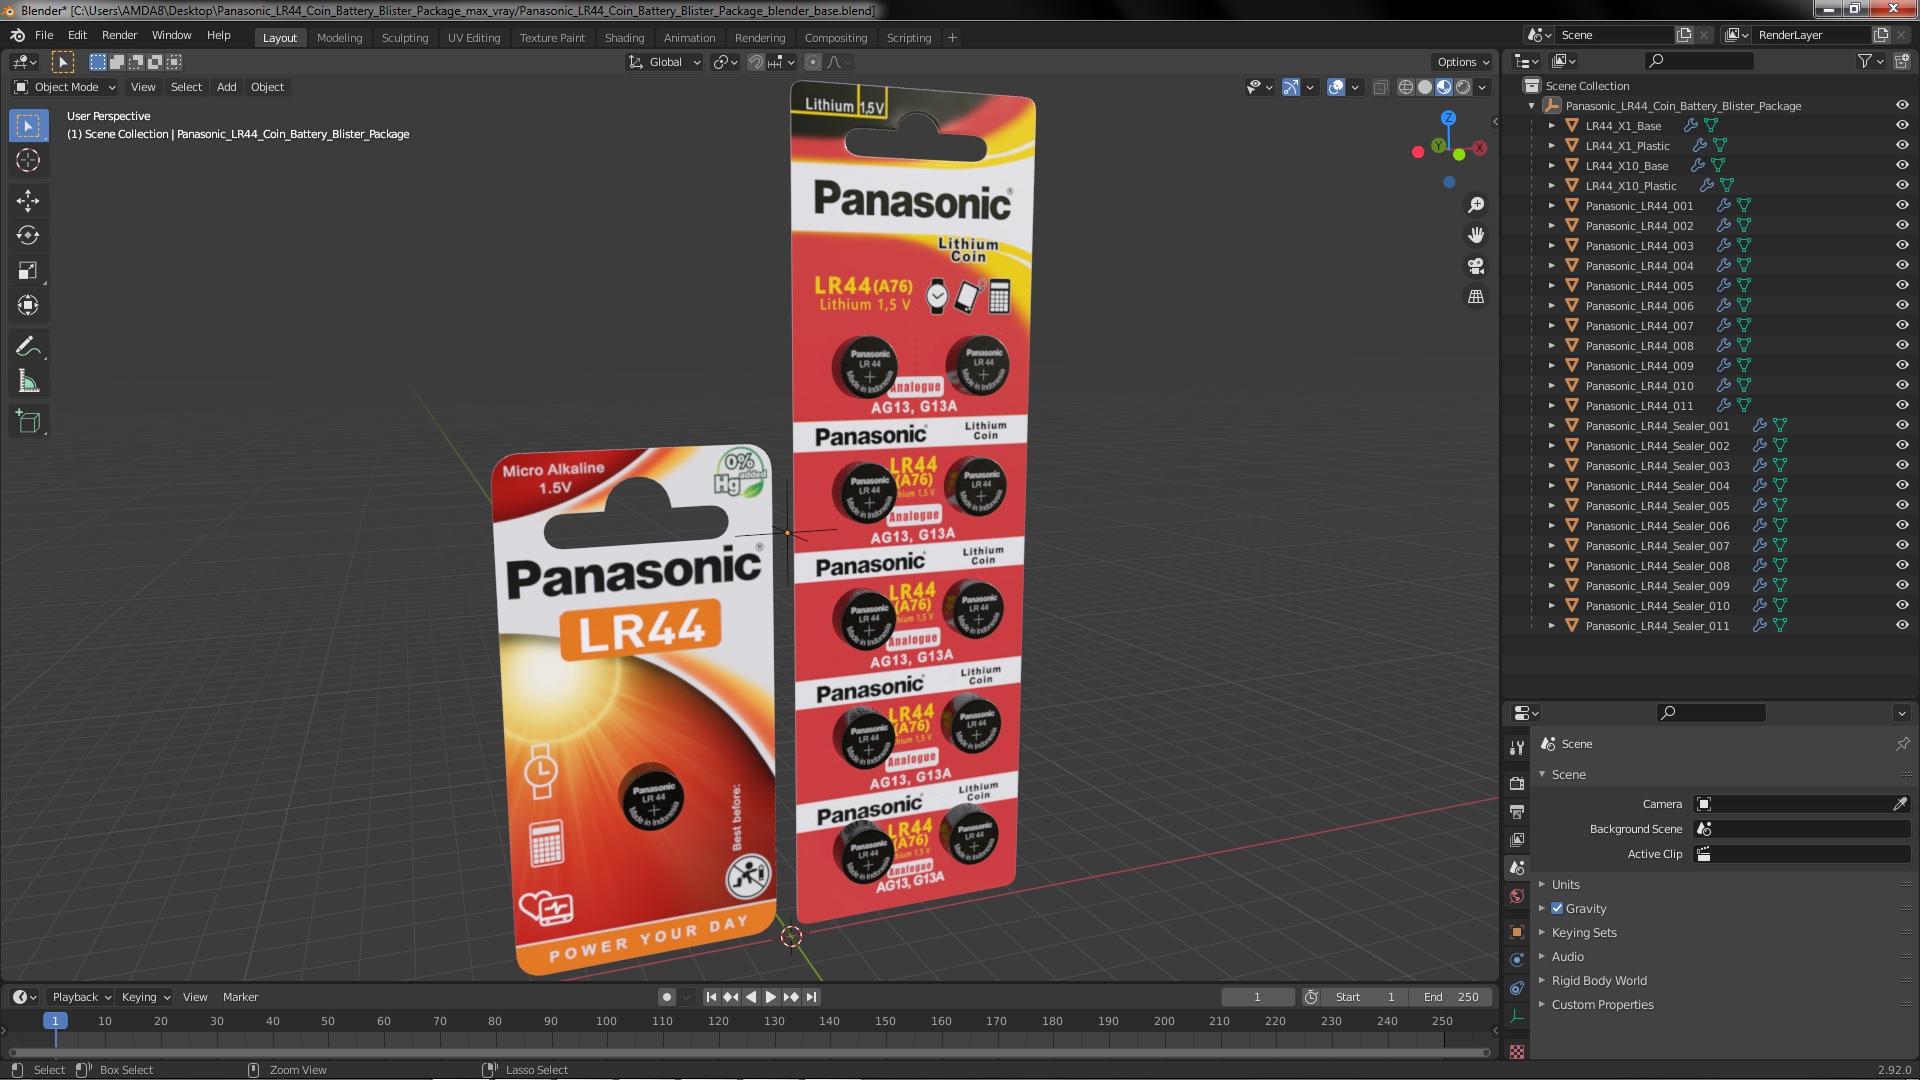This screenshot has width=1920, height=1080.
Task: Open Global transform orientation dropdown
Action: click(664, 62)
